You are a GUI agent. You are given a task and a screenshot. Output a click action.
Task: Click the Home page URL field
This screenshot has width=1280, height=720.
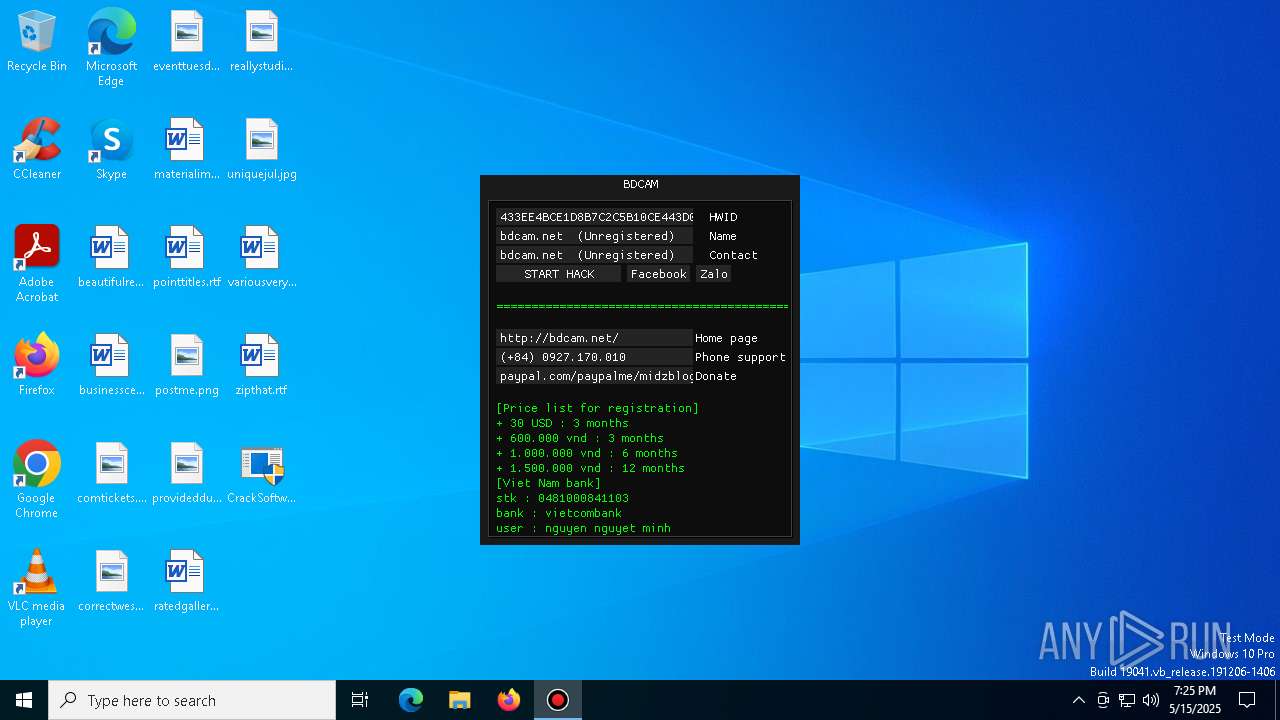[x=594, y=338]
